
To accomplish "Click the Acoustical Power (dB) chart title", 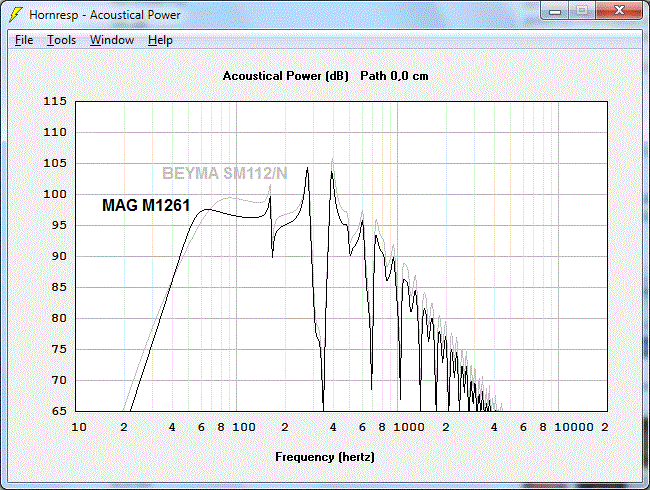I will point(286,76).
